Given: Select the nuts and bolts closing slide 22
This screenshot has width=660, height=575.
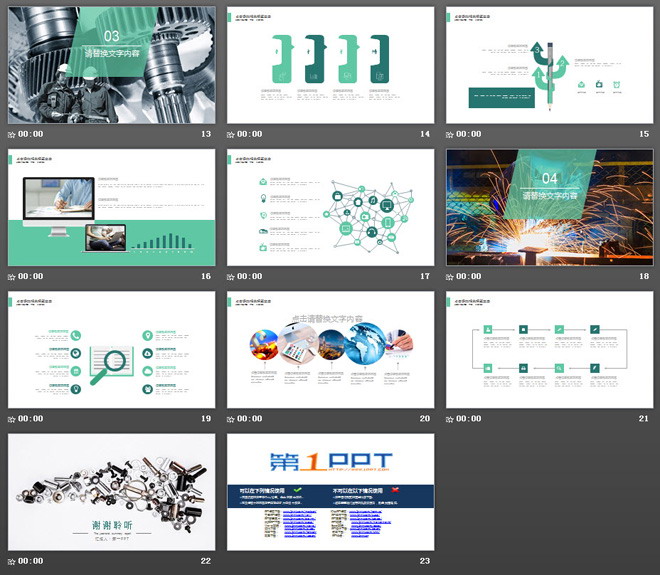Looking at the screenshot, I should pos(111,492).
